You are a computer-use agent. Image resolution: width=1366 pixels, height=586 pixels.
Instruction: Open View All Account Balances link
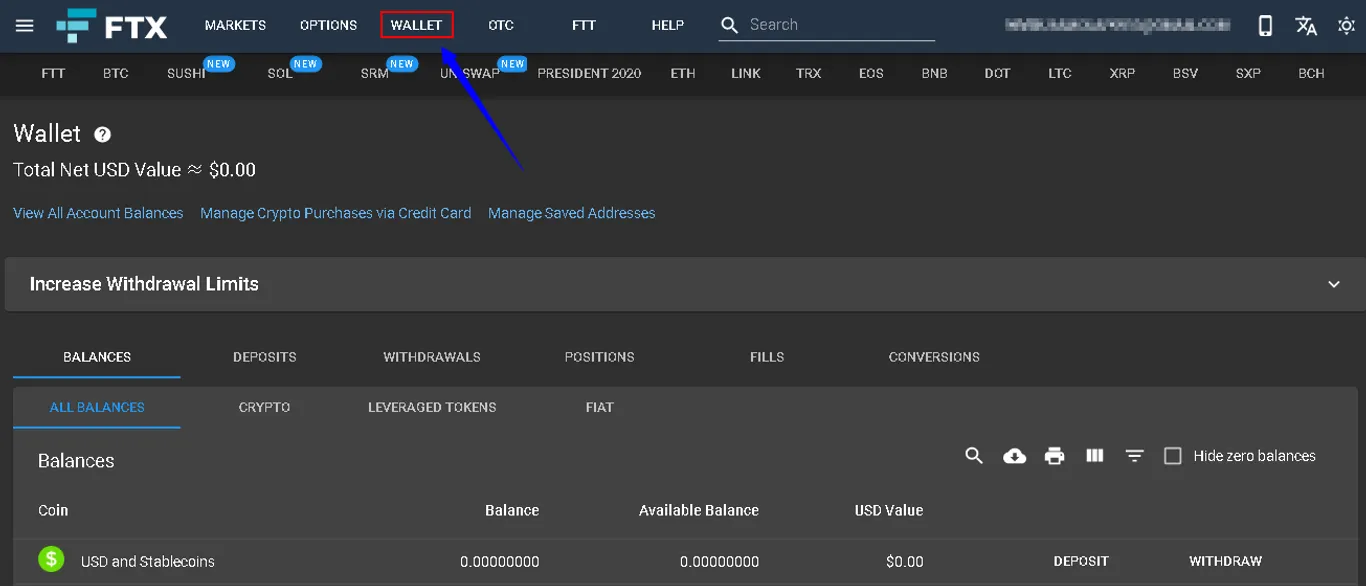(98, 213)
